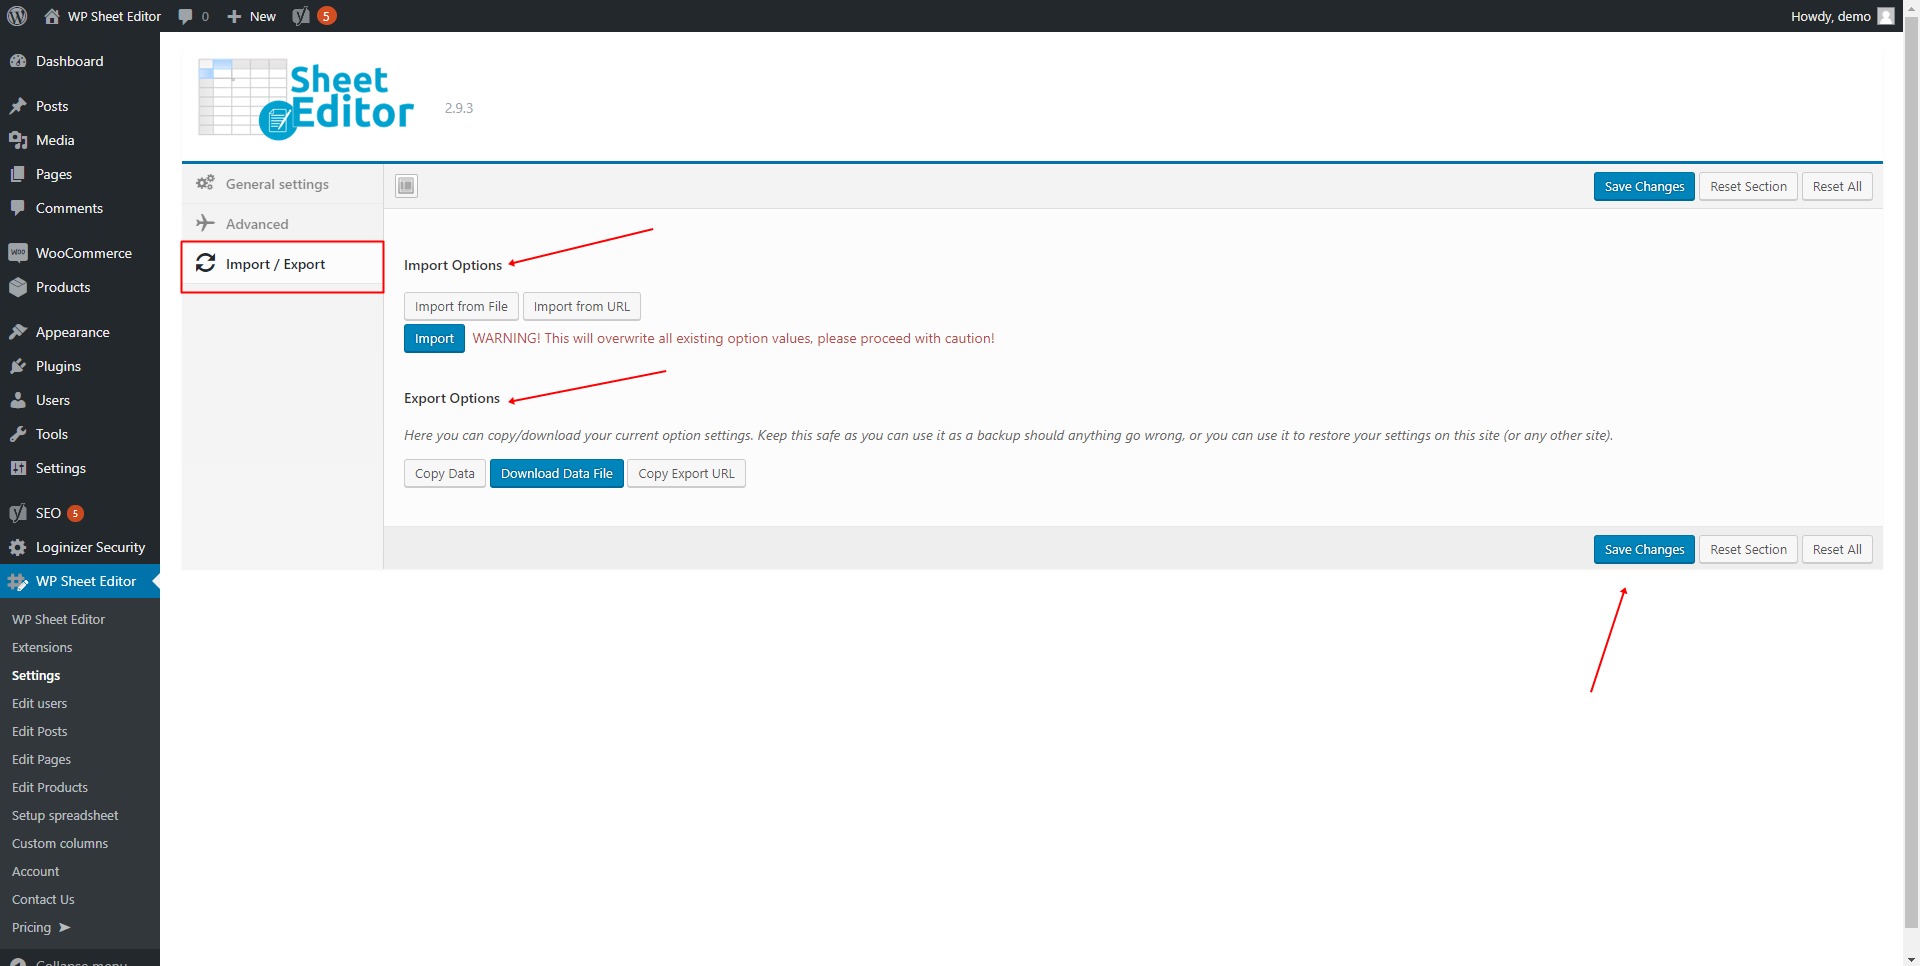Toggle the panel layout icon above Import Options

(x=405, y=186)
